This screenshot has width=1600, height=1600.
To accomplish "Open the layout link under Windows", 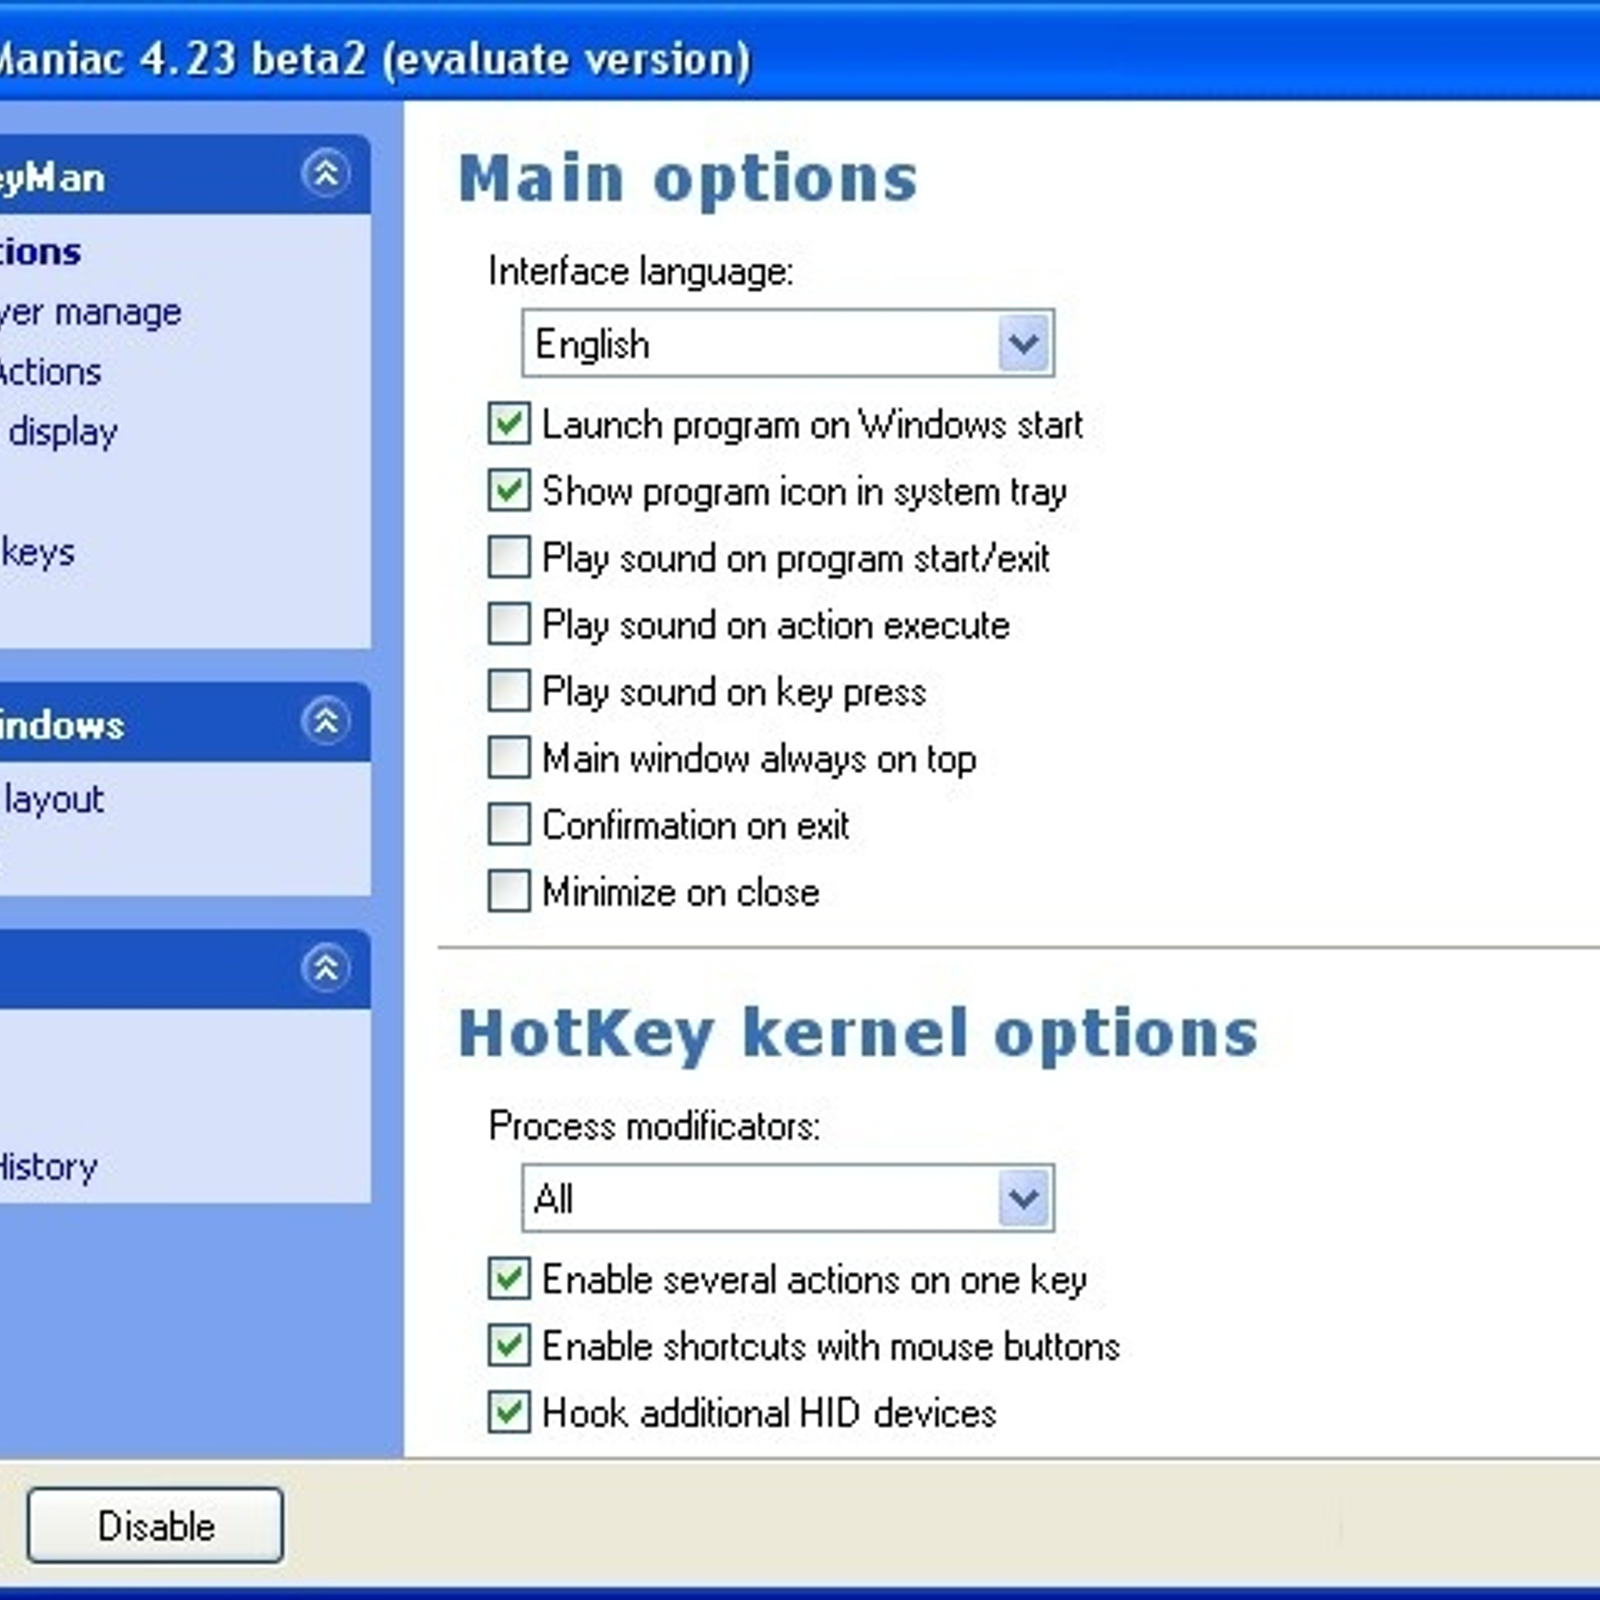I will coord(54,799).
